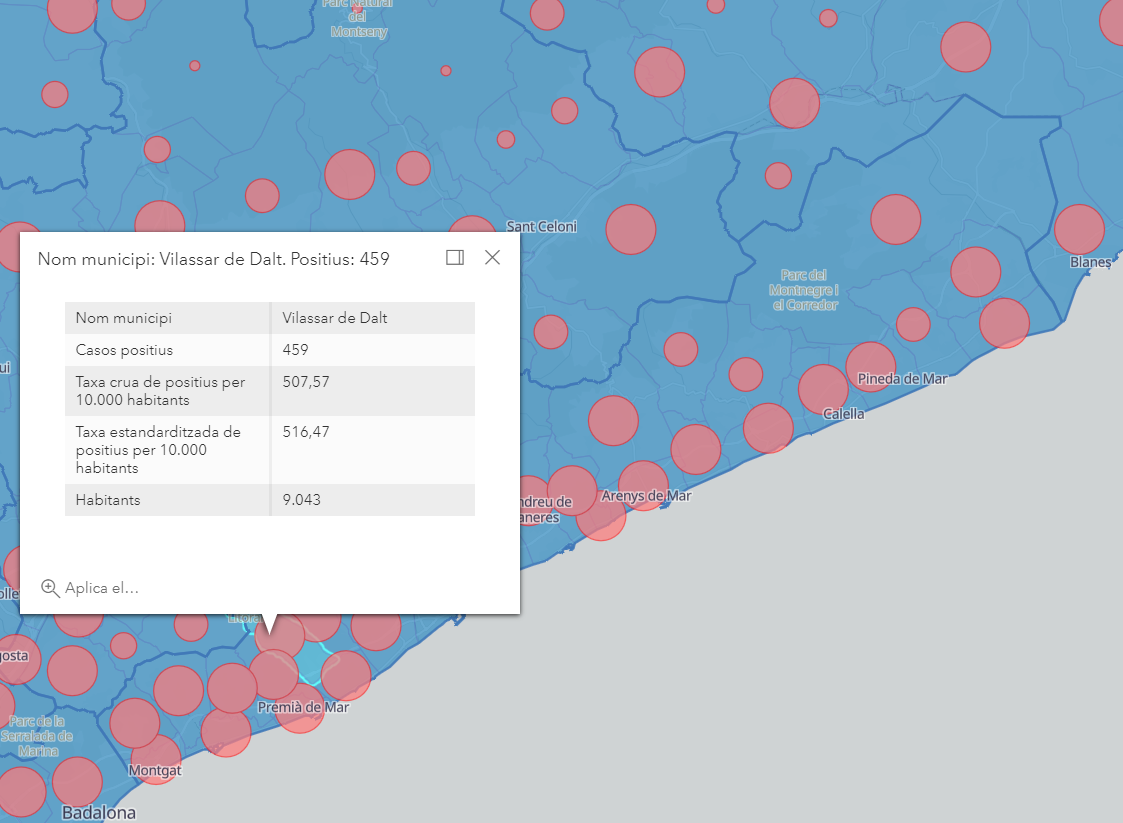Click the Badalona map label

point(99,813)
